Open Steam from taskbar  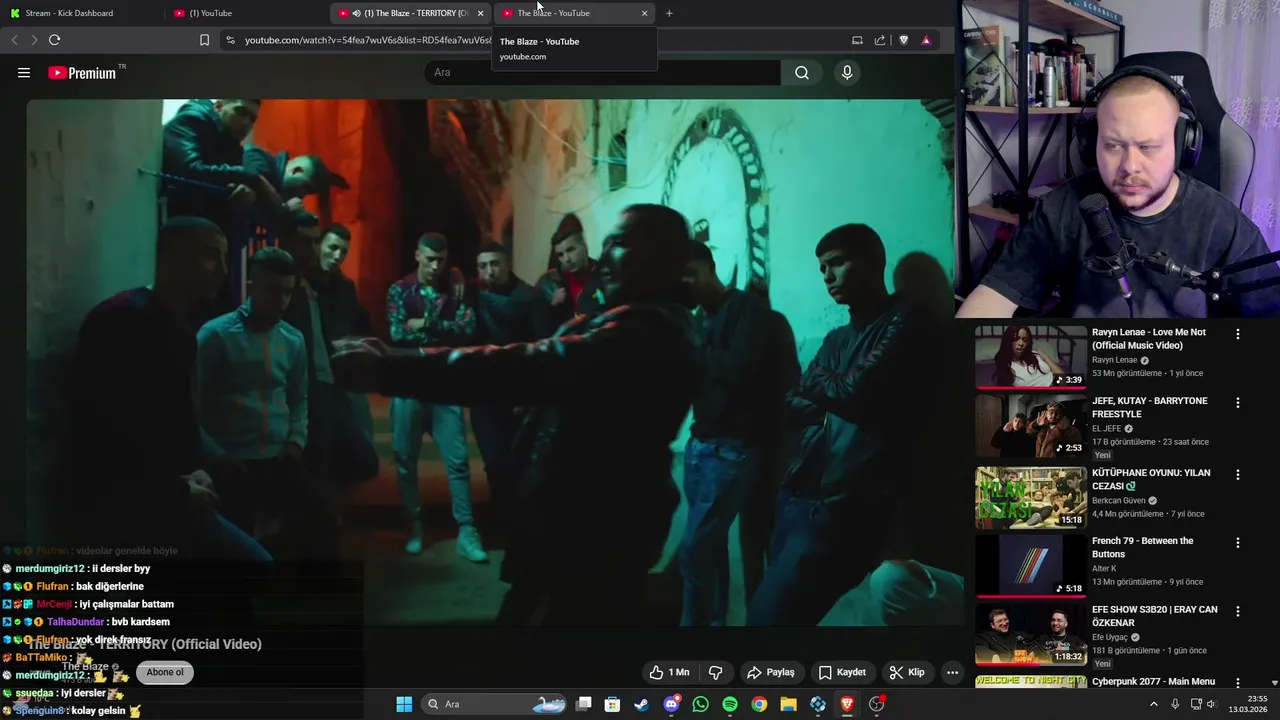point(642,704)
